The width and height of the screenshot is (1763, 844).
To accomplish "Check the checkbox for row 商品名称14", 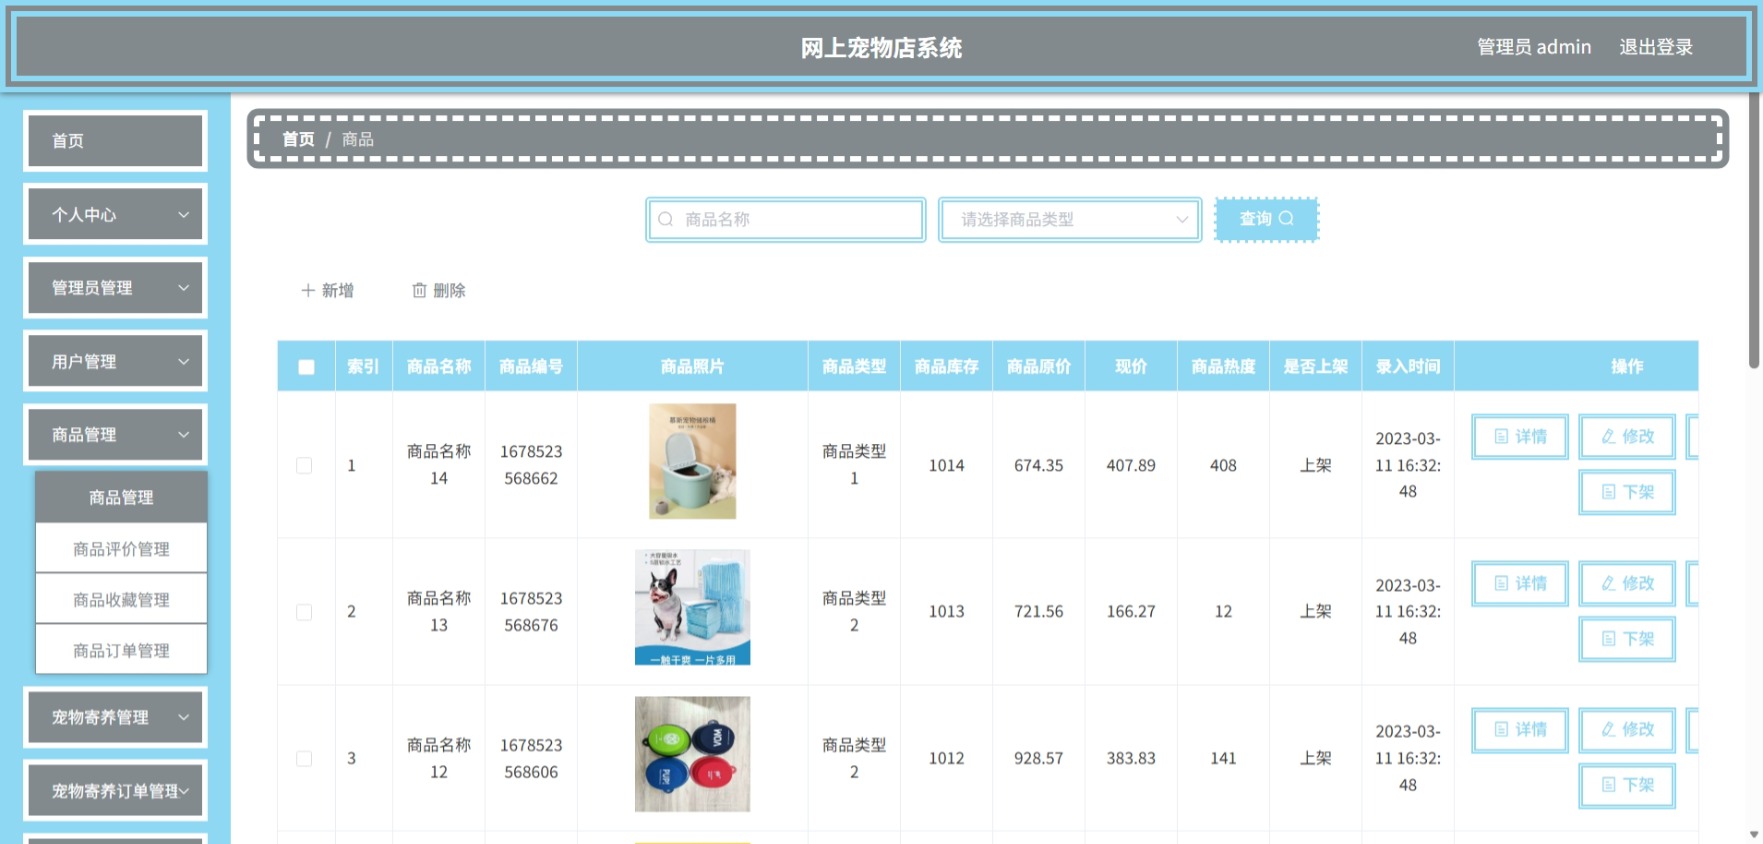I will click(304, 465).
